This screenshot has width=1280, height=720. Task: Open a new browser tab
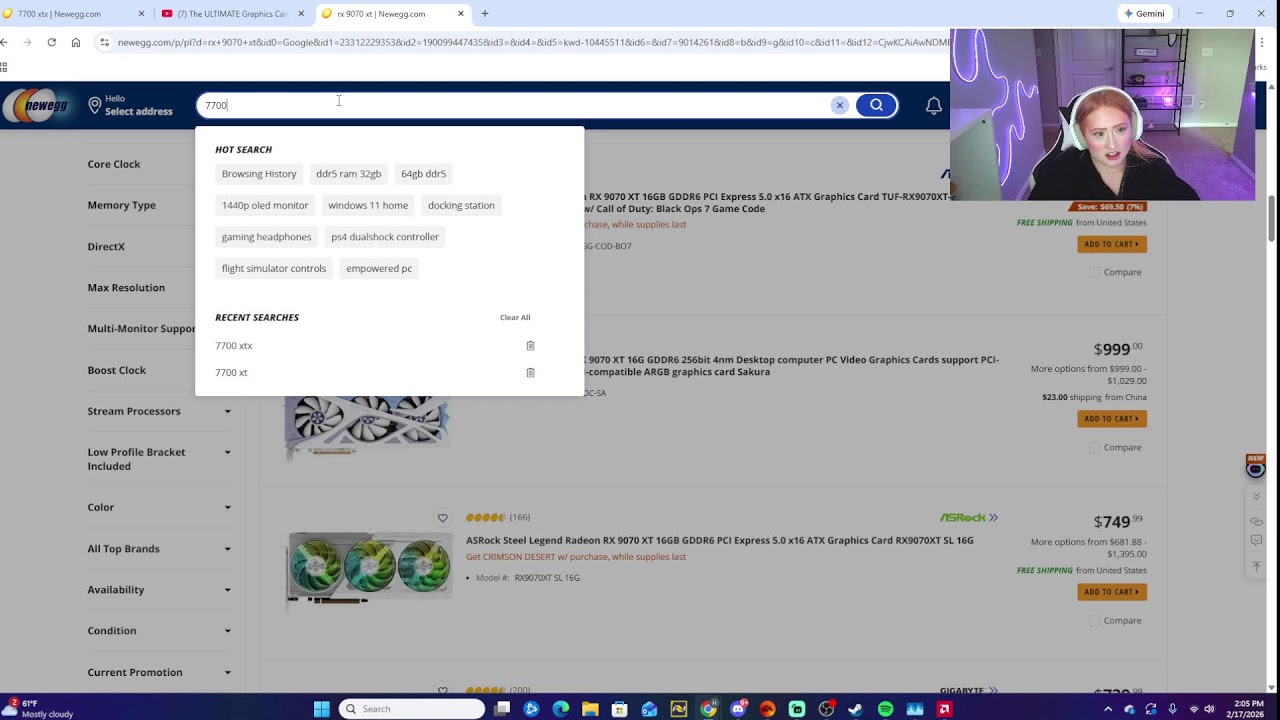(x=485, y=14)
